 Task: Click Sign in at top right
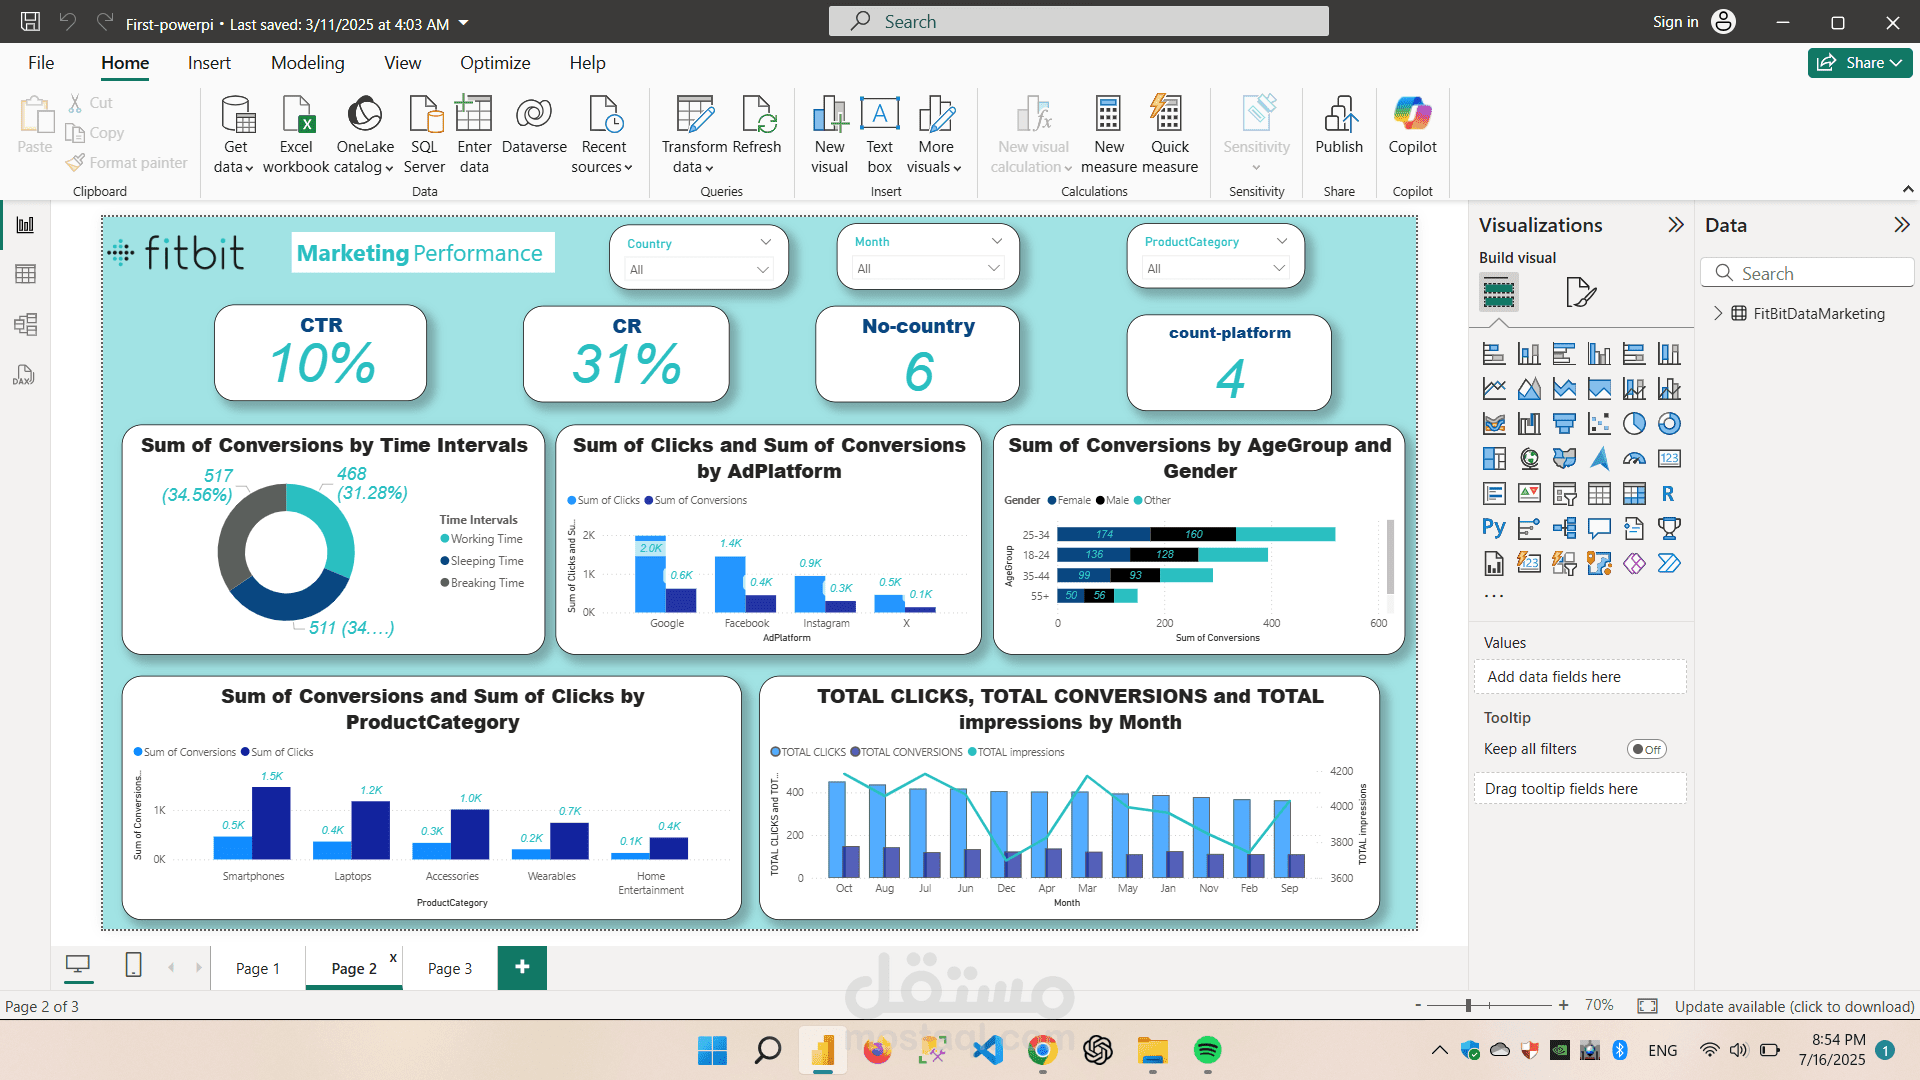coord(1675,22)
